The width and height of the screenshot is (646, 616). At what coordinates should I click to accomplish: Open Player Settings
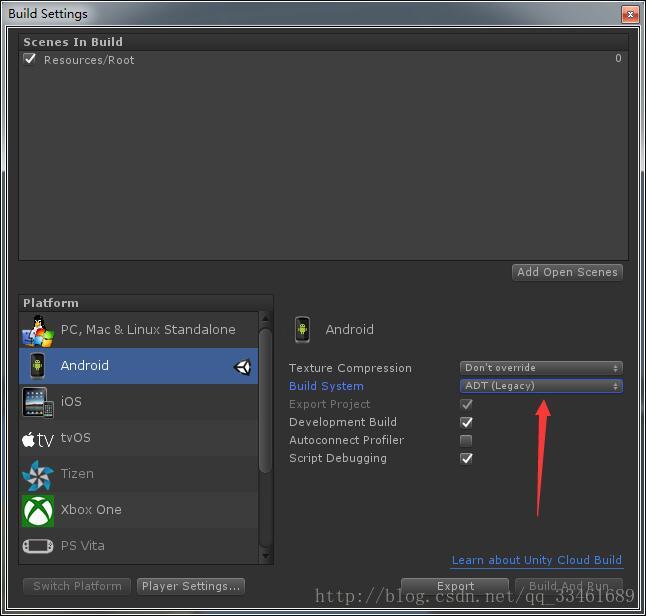pyautogui.click(x=191, y=586)
